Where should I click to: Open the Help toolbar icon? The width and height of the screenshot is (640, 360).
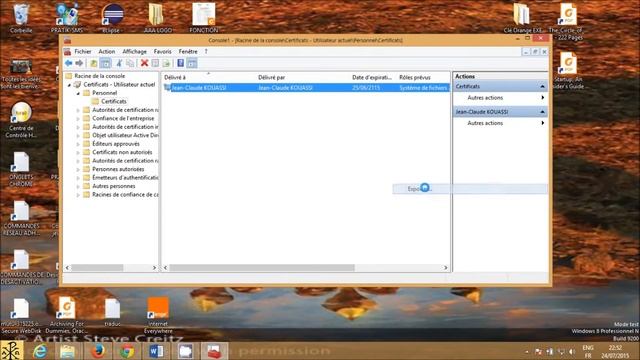pyautogui.click(x=180, y=63)
